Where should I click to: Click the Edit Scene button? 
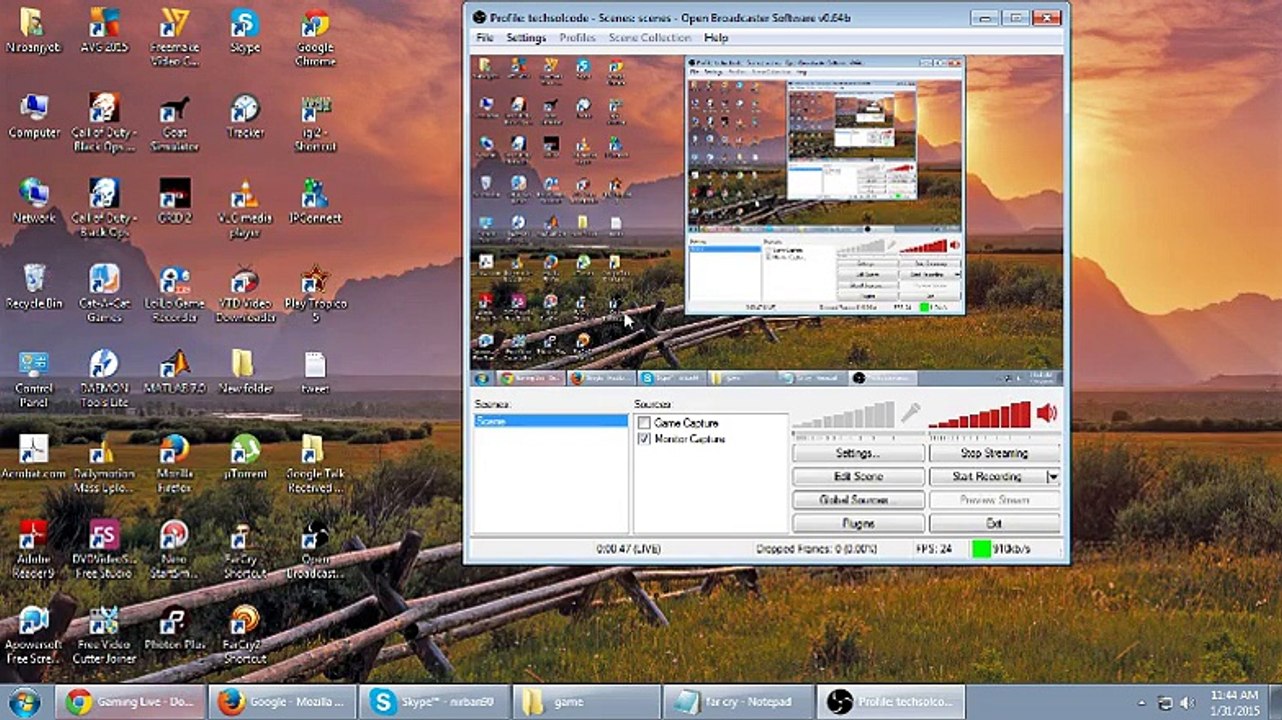click(858, 477)
